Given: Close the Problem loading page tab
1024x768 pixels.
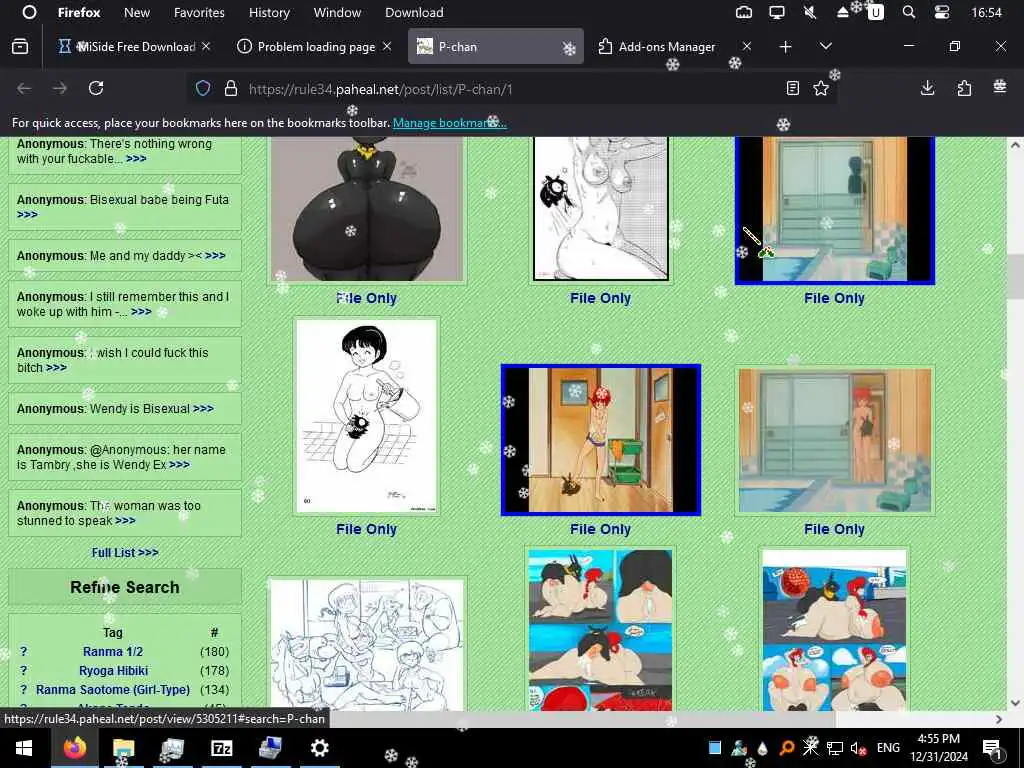Looking at the screenshot, I should pos(387,46).
